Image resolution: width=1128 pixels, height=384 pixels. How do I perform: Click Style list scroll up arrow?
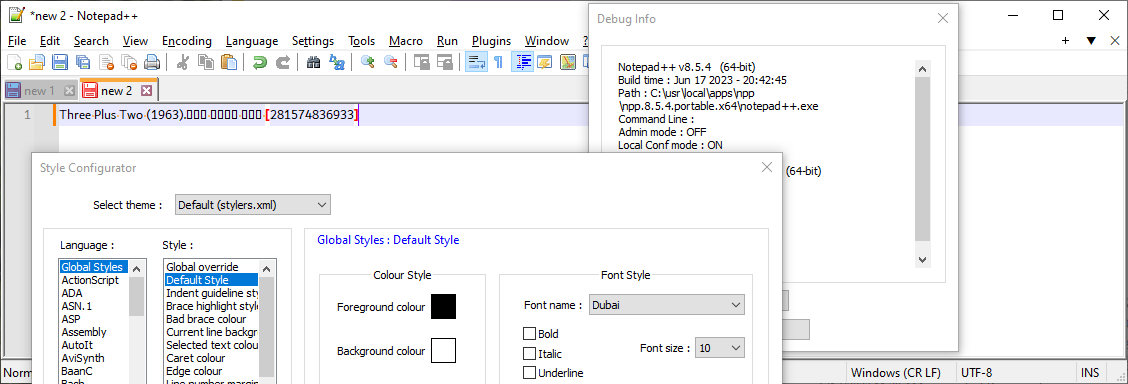click(266, 268)
